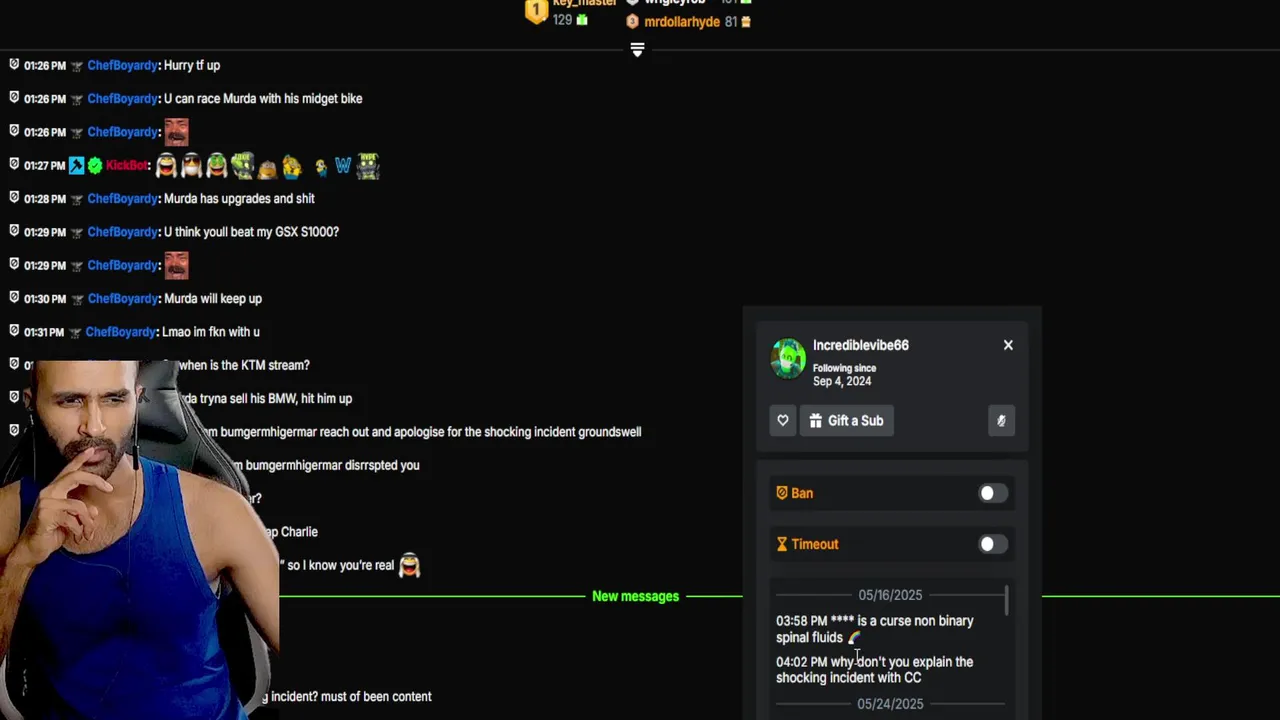
Task: Enable the Ban toggle switch
Action: [x=992, y=493]
